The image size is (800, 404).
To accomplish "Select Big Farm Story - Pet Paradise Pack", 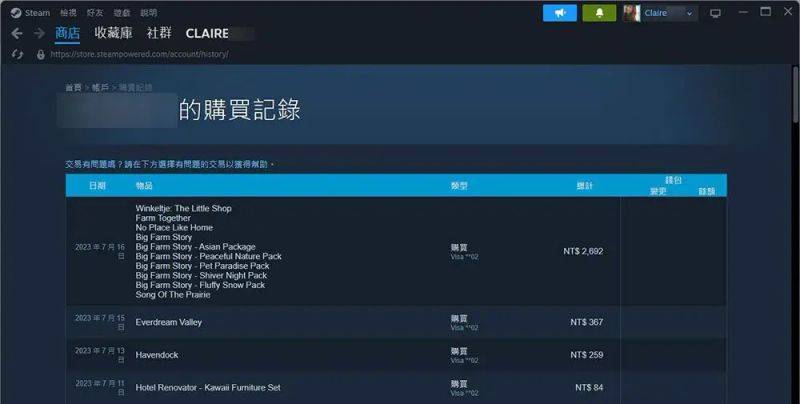I will 202,266.
